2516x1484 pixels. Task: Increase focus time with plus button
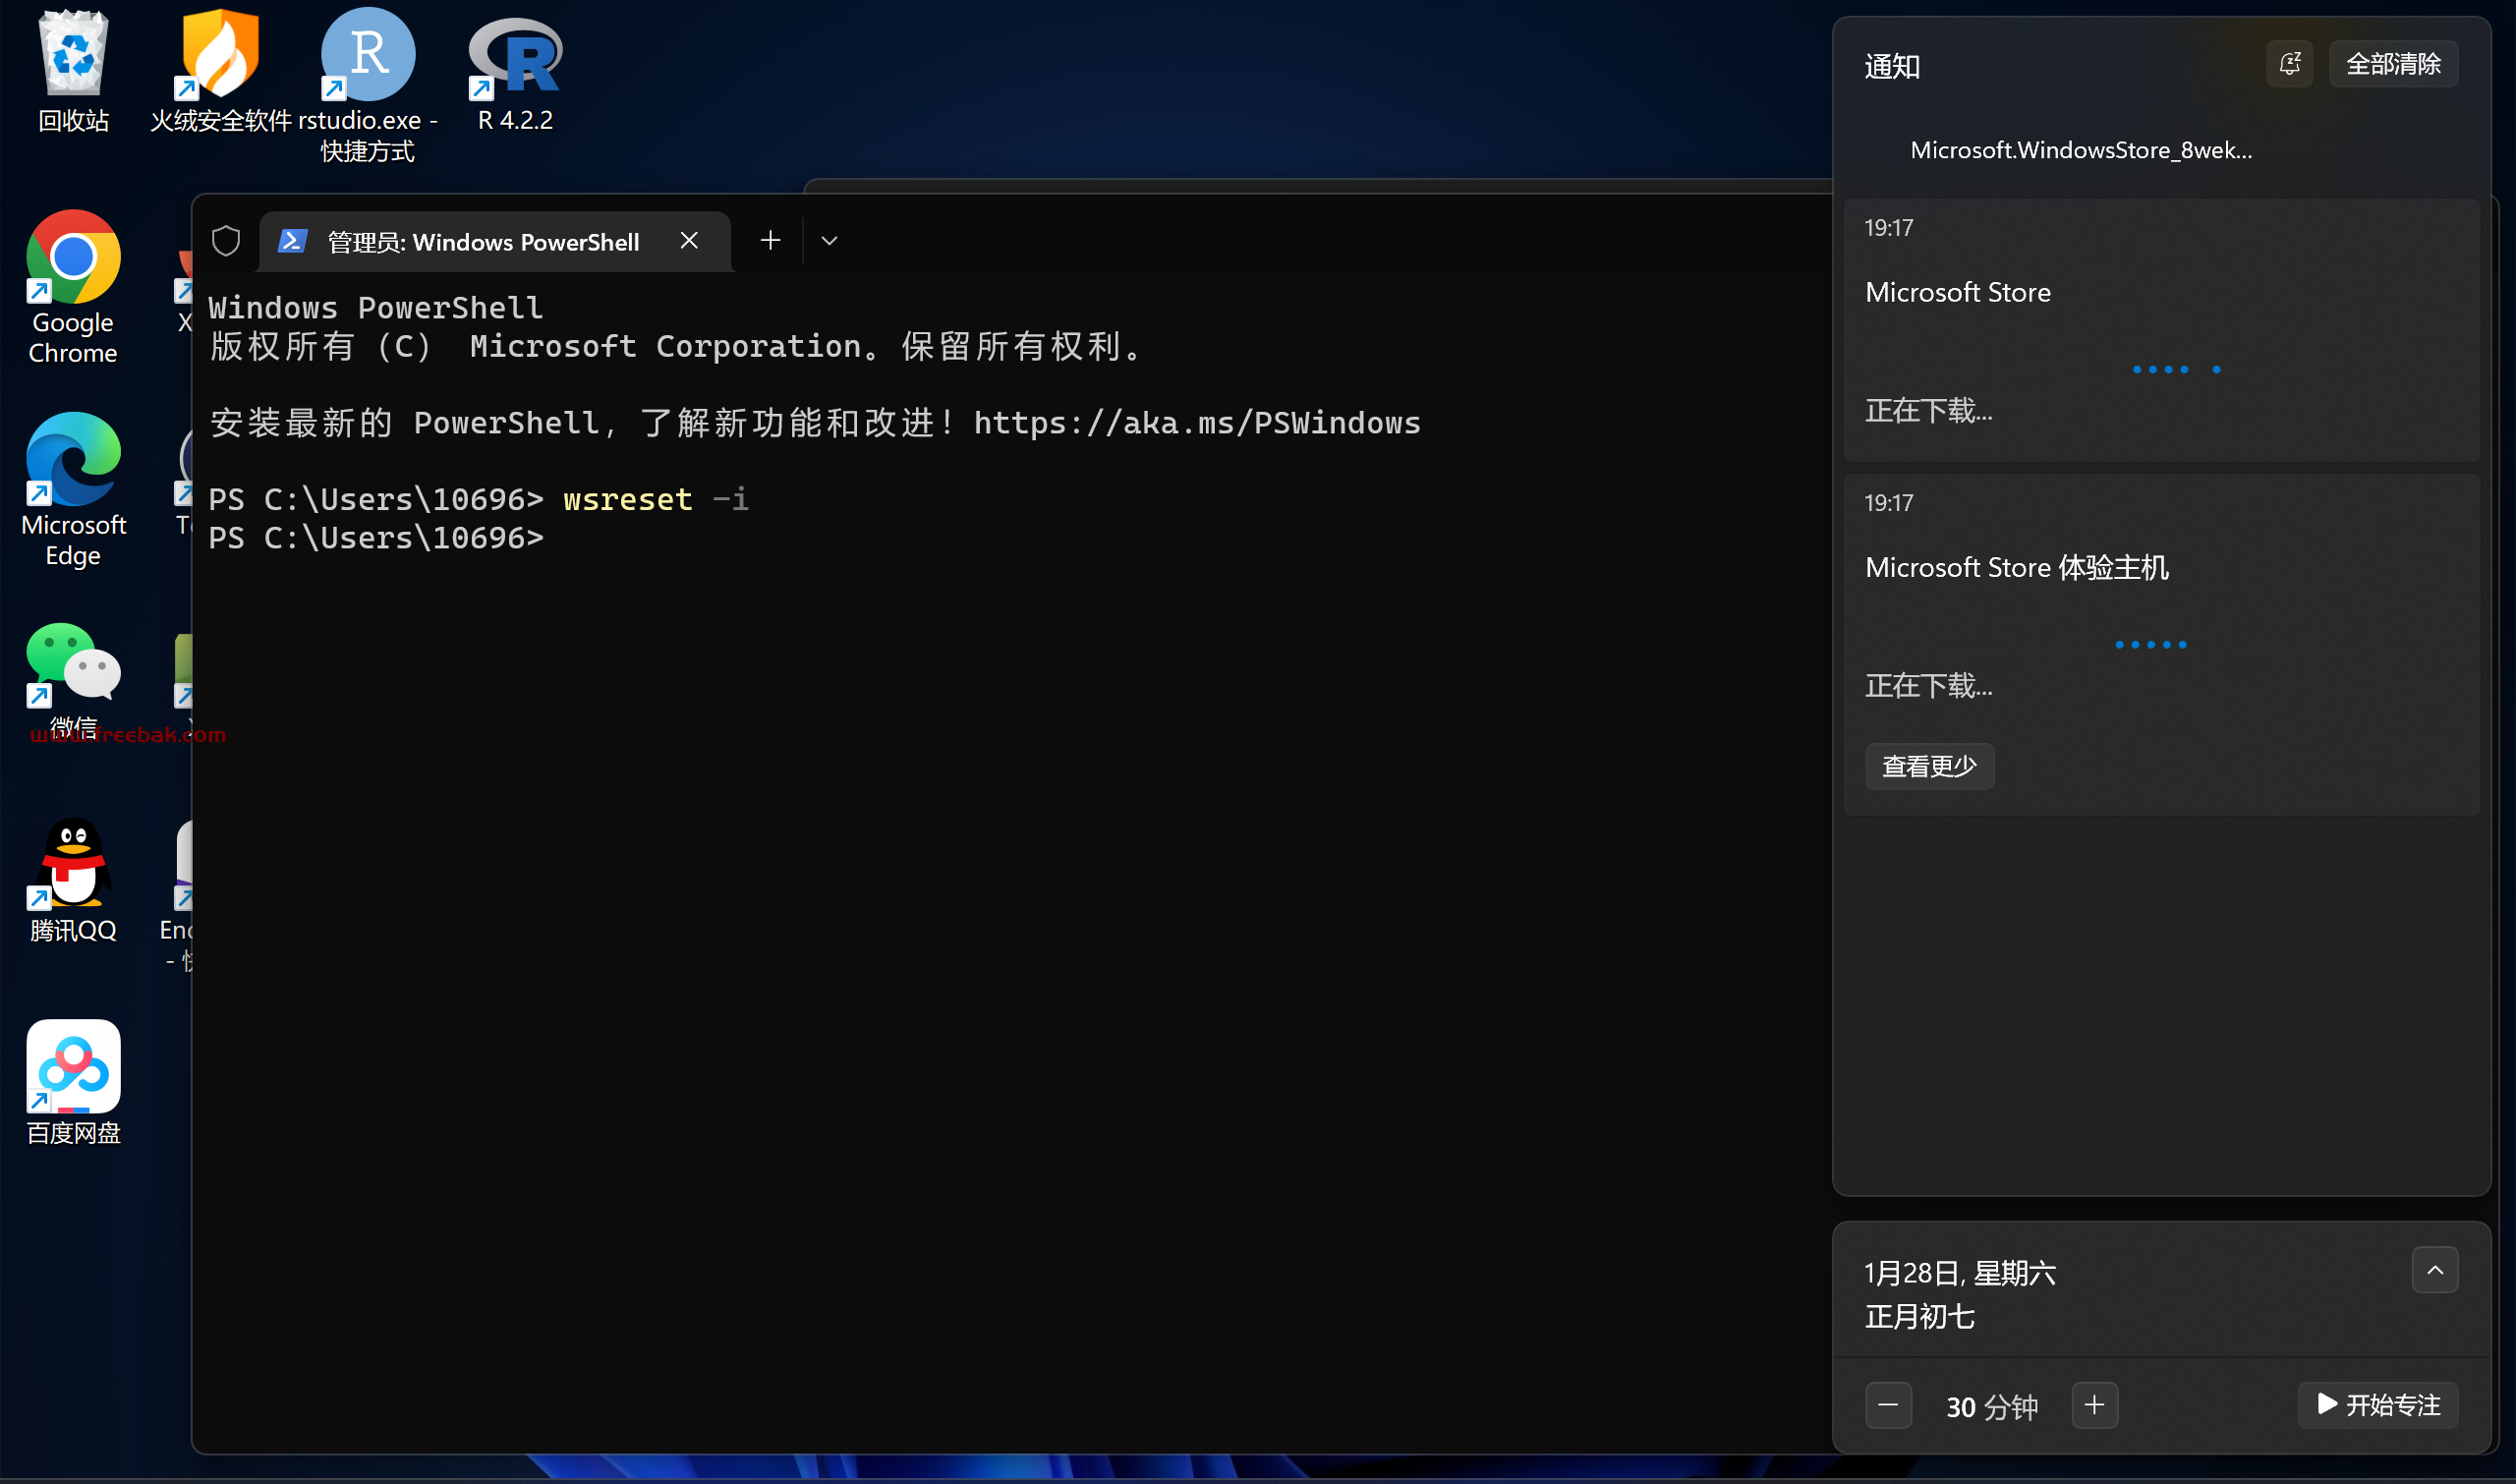2095,1405
